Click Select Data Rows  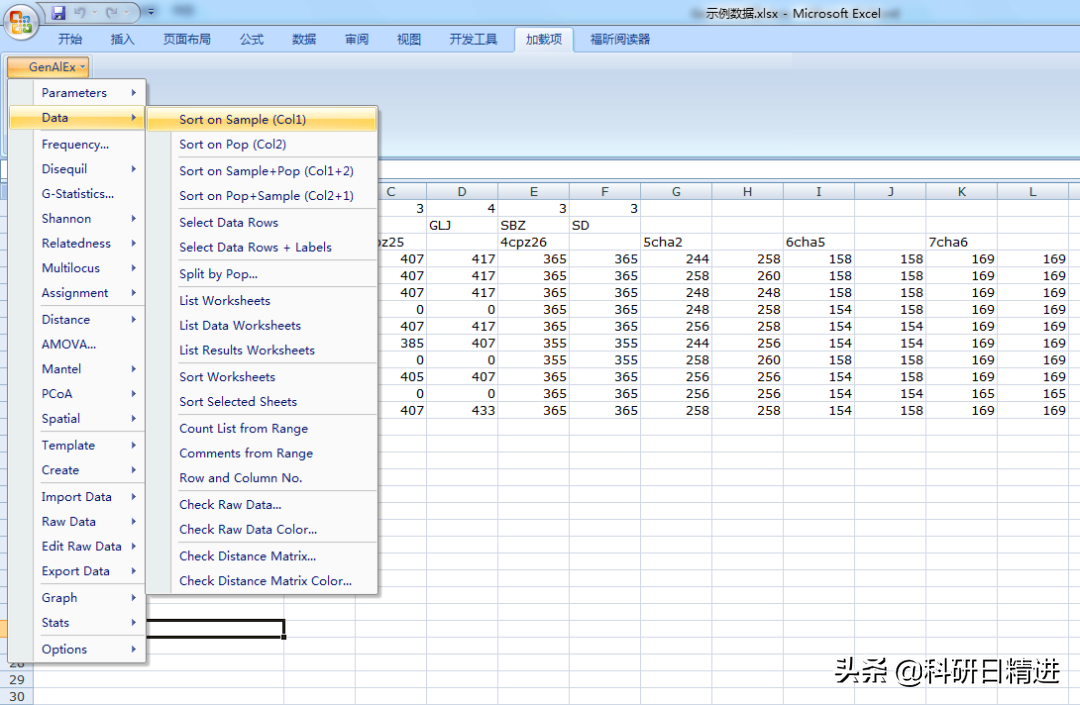pos(262,222)
